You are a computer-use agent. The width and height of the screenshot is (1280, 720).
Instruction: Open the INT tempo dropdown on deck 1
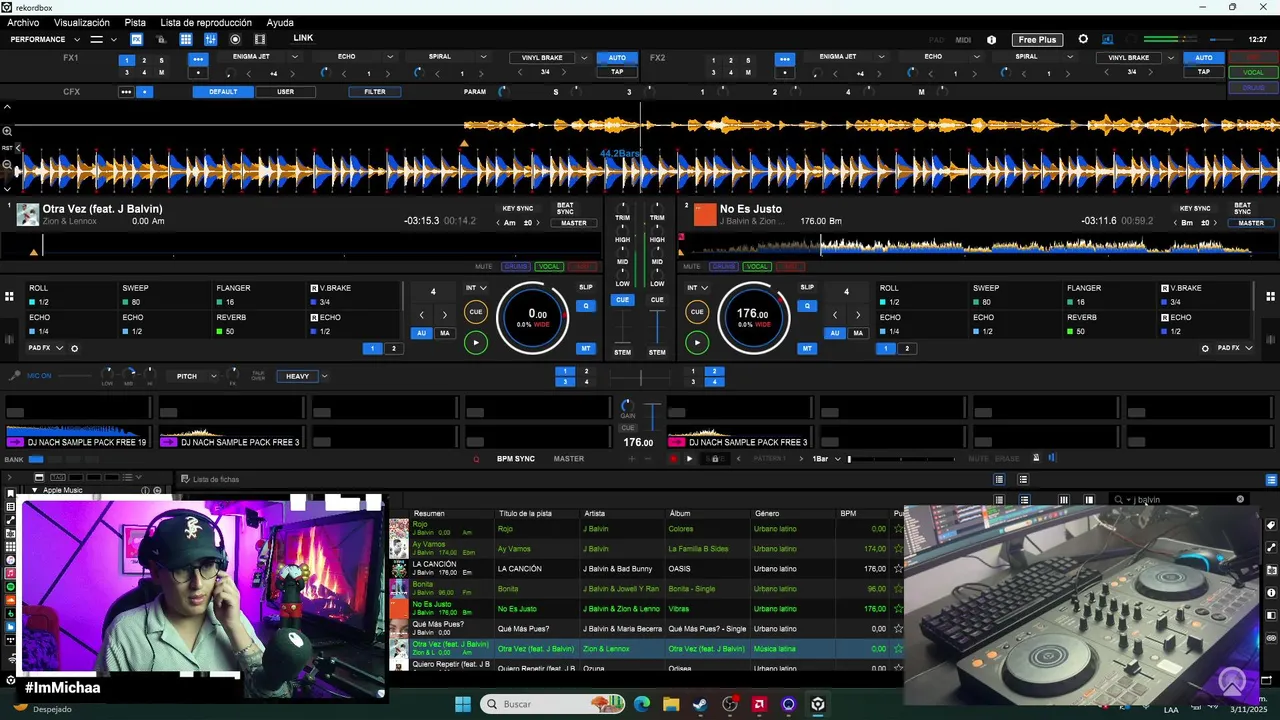[x=475, y=288]
